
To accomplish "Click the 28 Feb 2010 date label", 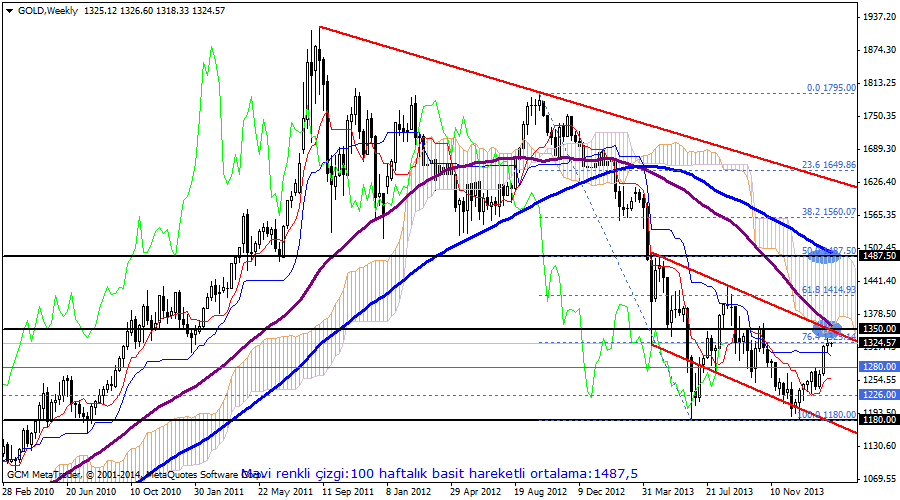I will (28, 492).
